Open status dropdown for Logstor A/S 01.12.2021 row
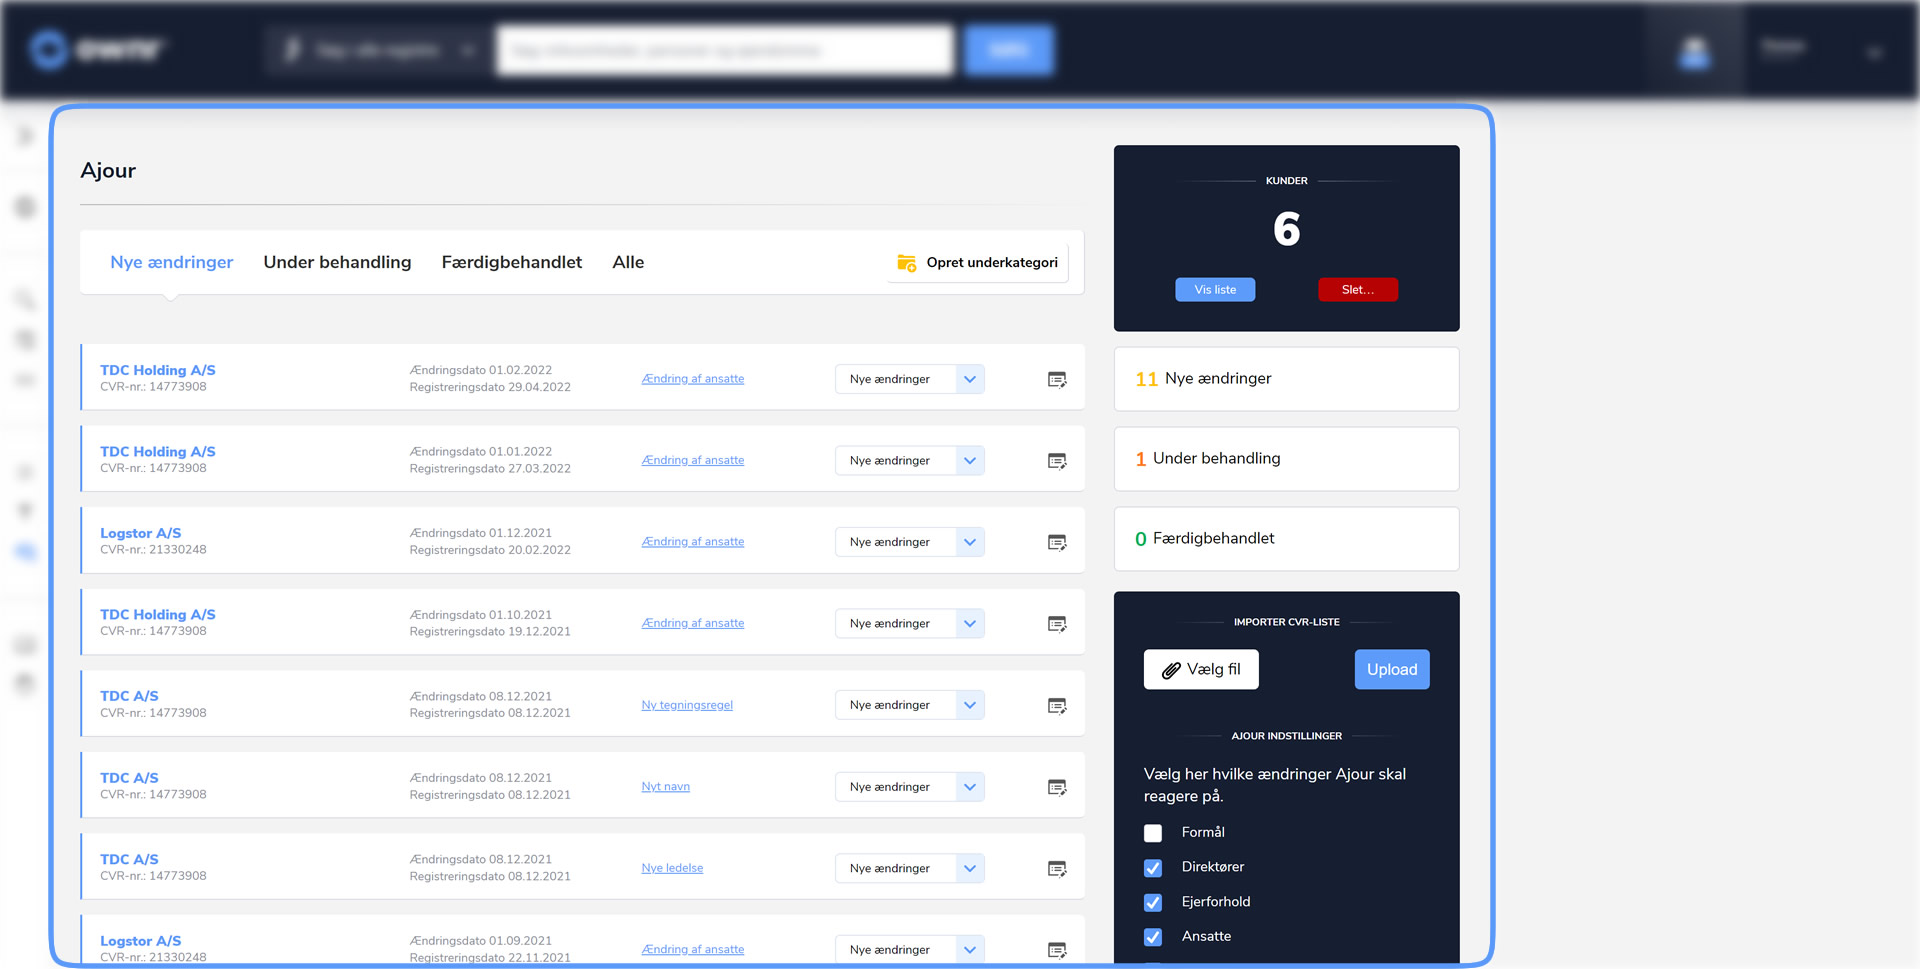This screenshot has width=1920, height=969. pos(909,542)
